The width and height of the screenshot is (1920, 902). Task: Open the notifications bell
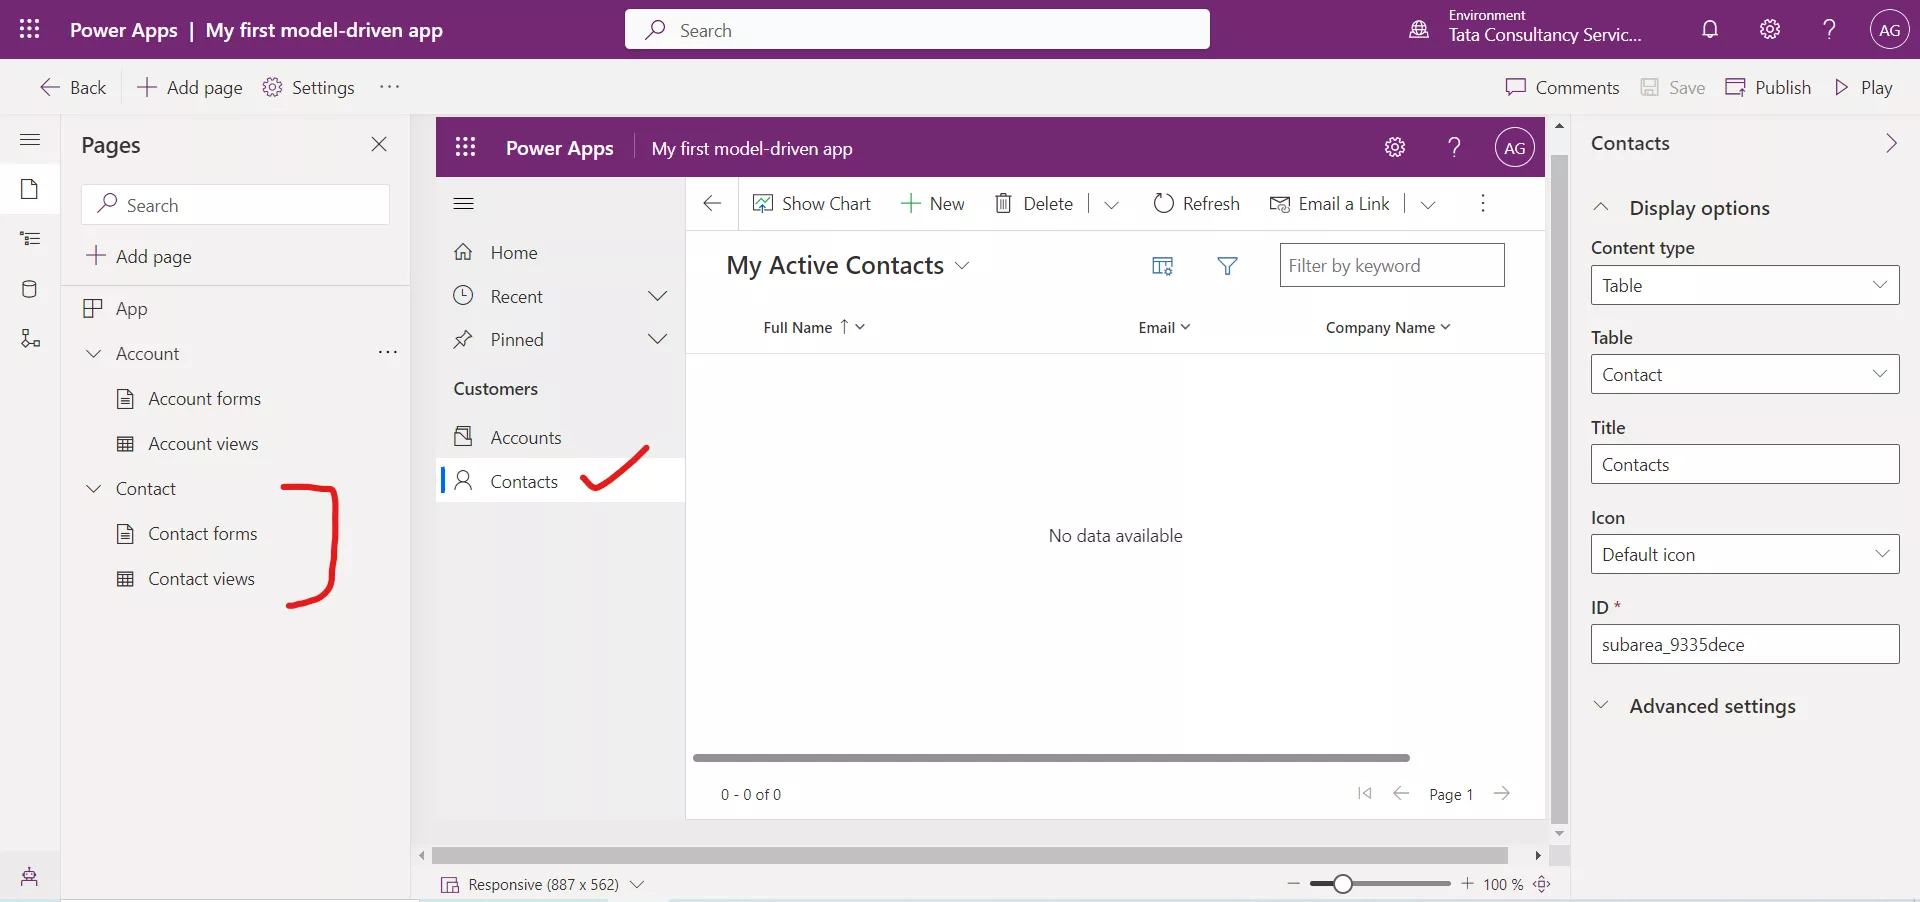pos(1710,29)
